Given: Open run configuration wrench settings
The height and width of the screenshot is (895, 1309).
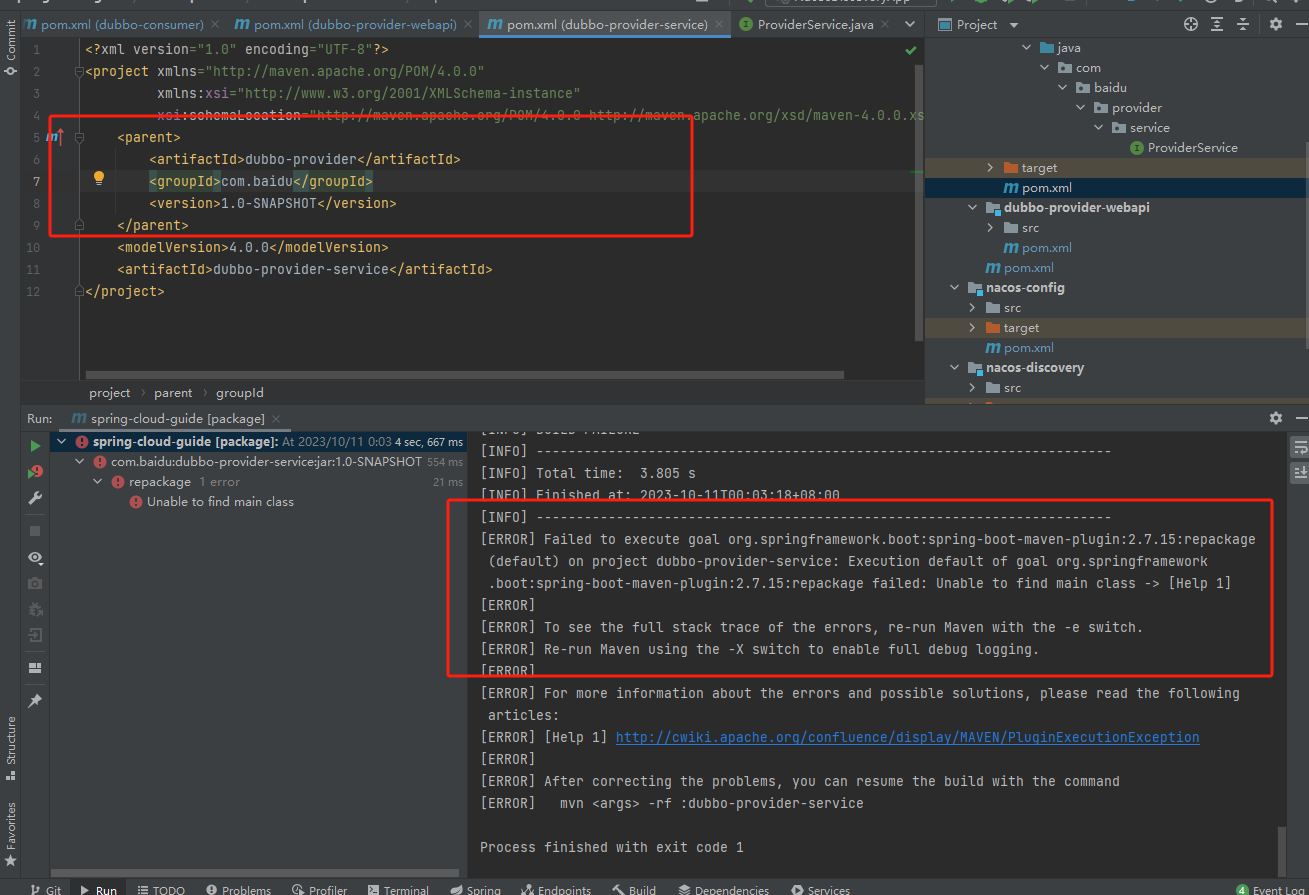Looking at the screenshot, I should point(35,497).
